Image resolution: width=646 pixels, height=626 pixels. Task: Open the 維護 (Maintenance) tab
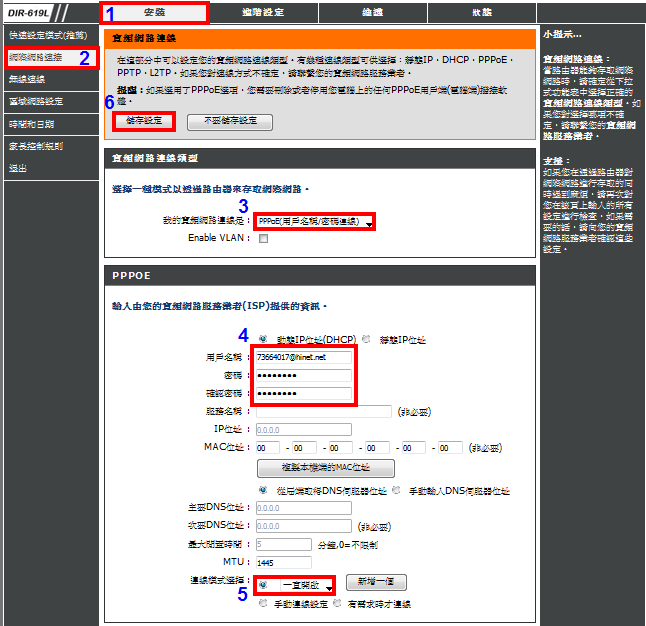pos(372,13)
